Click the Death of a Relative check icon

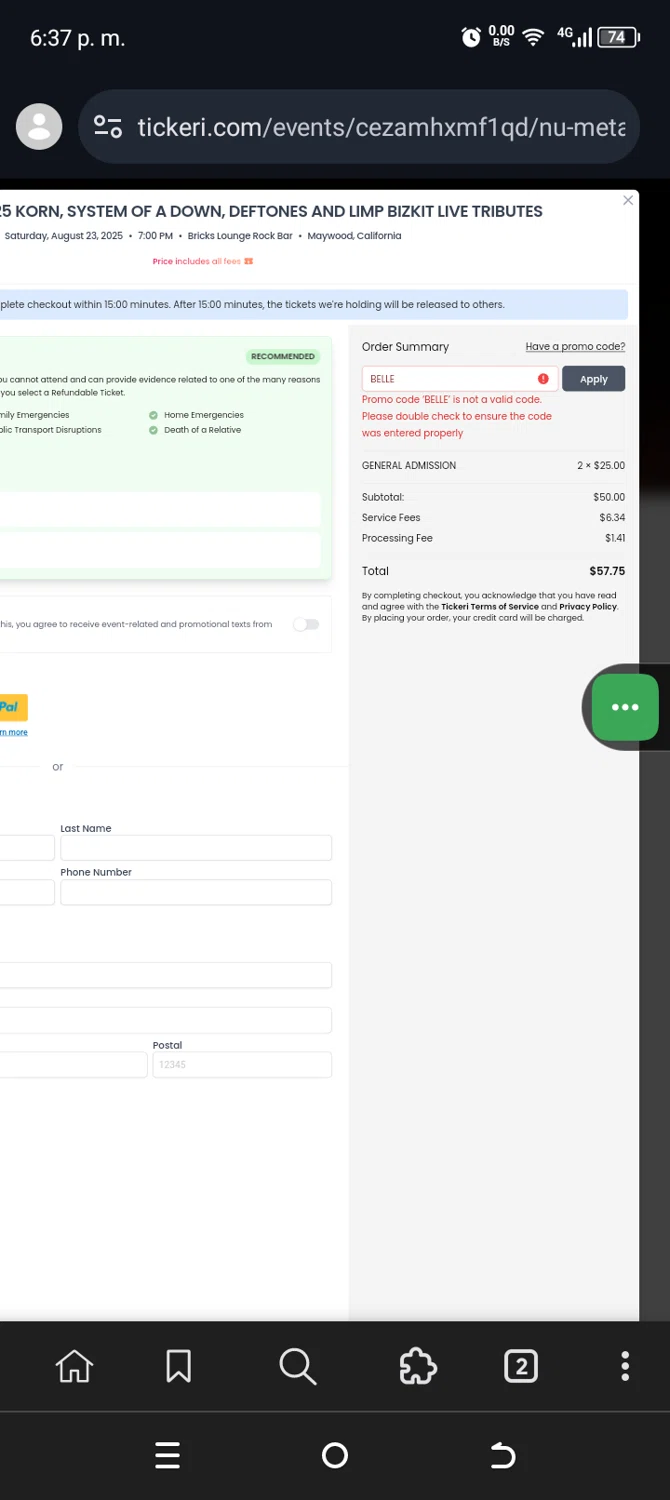click(x=153, y=430)
